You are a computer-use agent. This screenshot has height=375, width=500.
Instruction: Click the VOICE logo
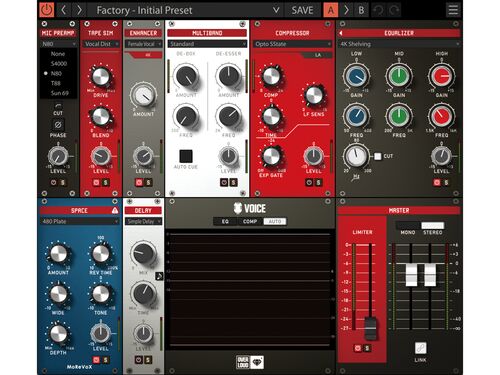(250, 209)
